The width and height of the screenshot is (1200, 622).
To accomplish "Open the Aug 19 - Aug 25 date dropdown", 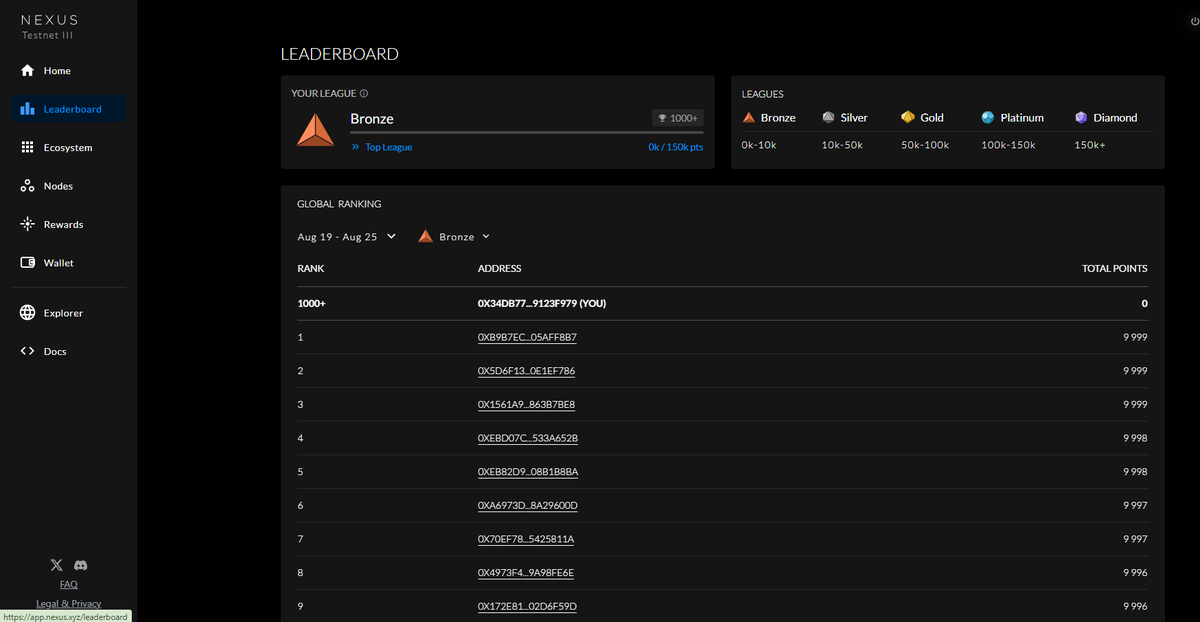I will click(347, 237).
